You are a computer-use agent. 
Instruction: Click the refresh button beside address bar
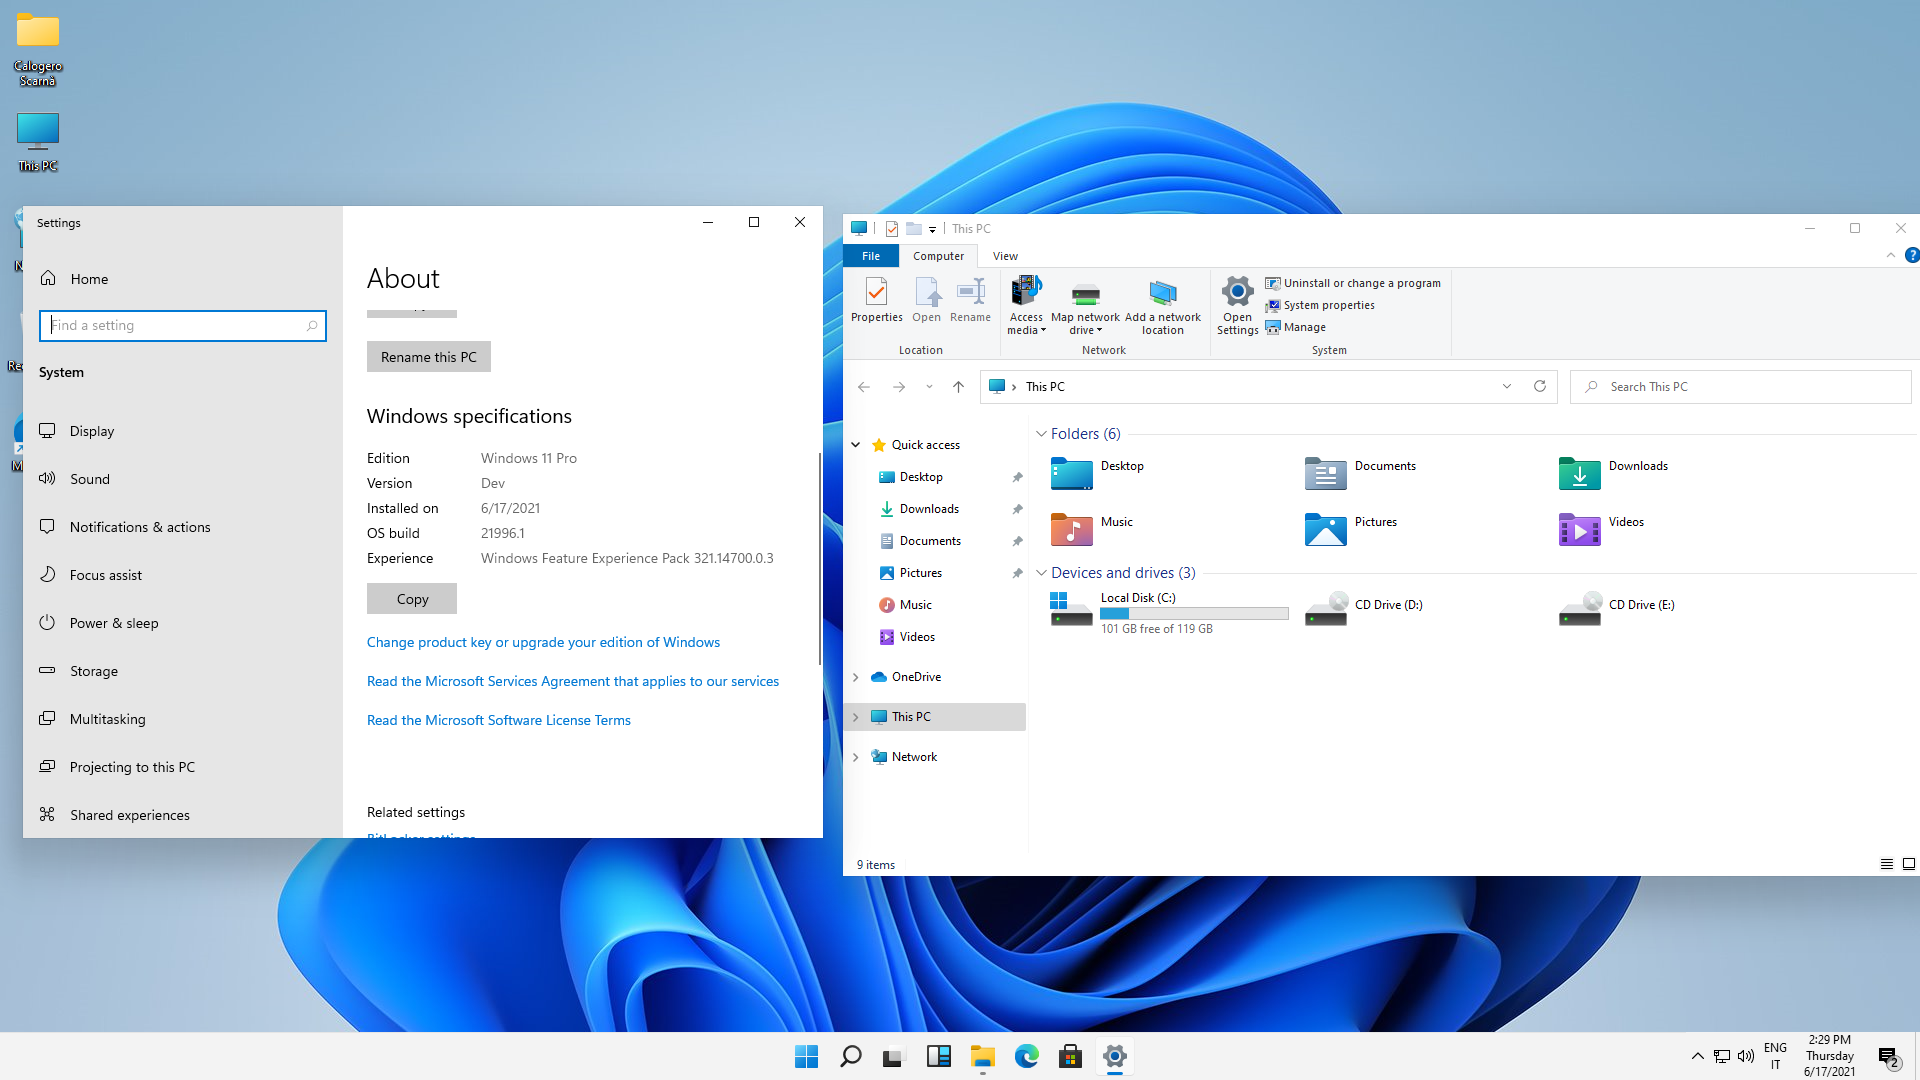(x=1540, y=387)
